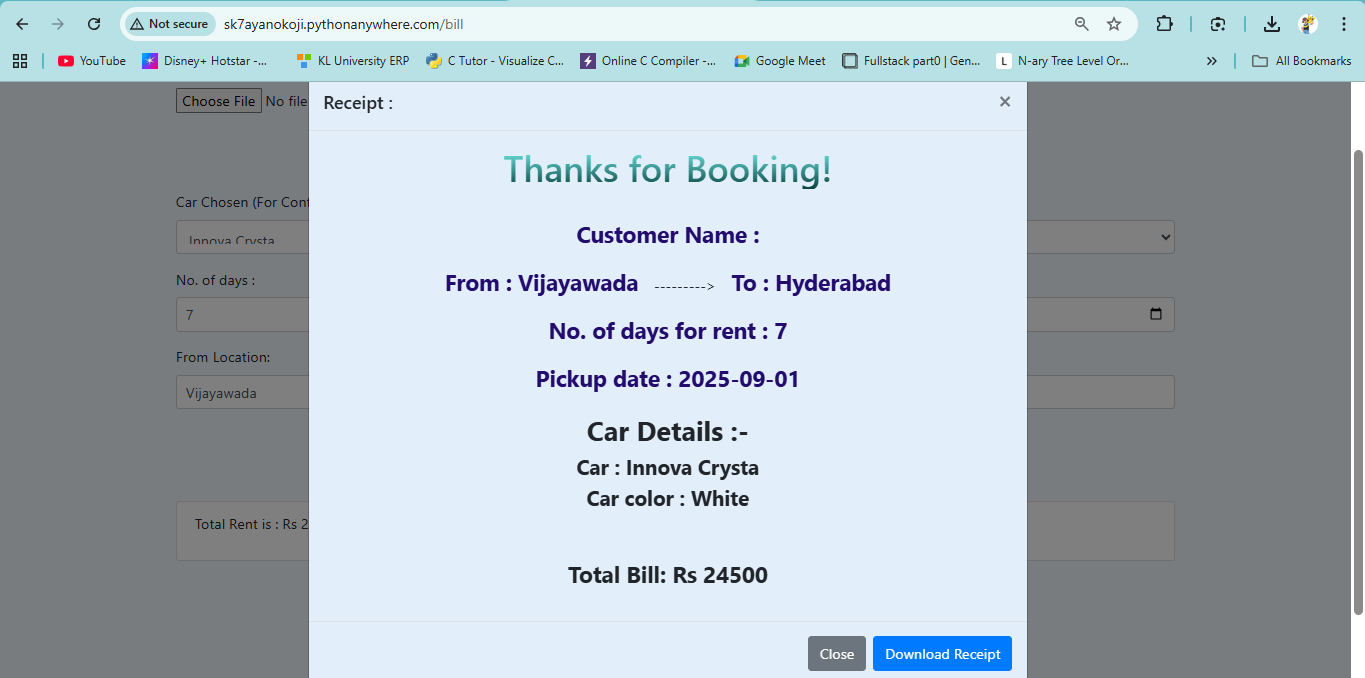Open the car selection dropdown arrow

pos(1164,237)
